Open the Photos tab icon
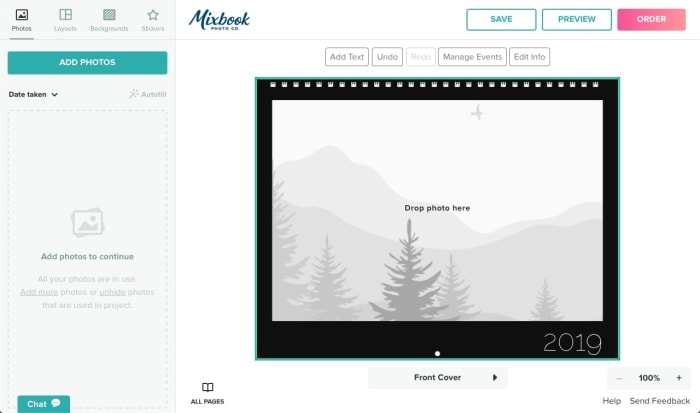This screenshot has height=413, width=700. click(x=21, y=15)
